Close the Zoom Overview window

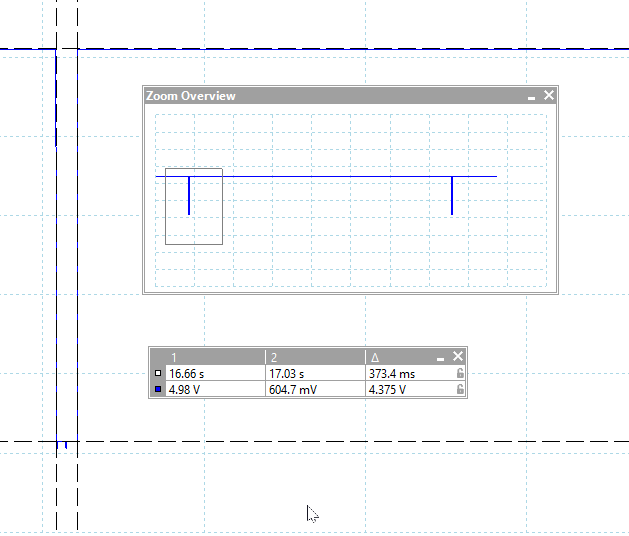(x=548, y=96)
